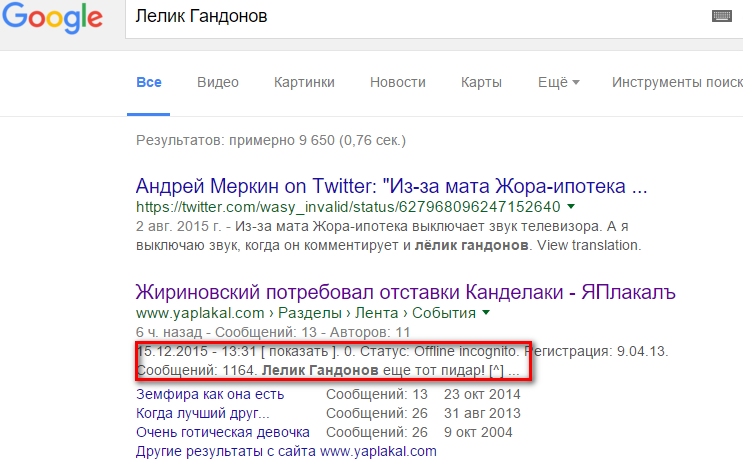
Task: Switch to the Картинки tab
Action: (x=304, y=82)
